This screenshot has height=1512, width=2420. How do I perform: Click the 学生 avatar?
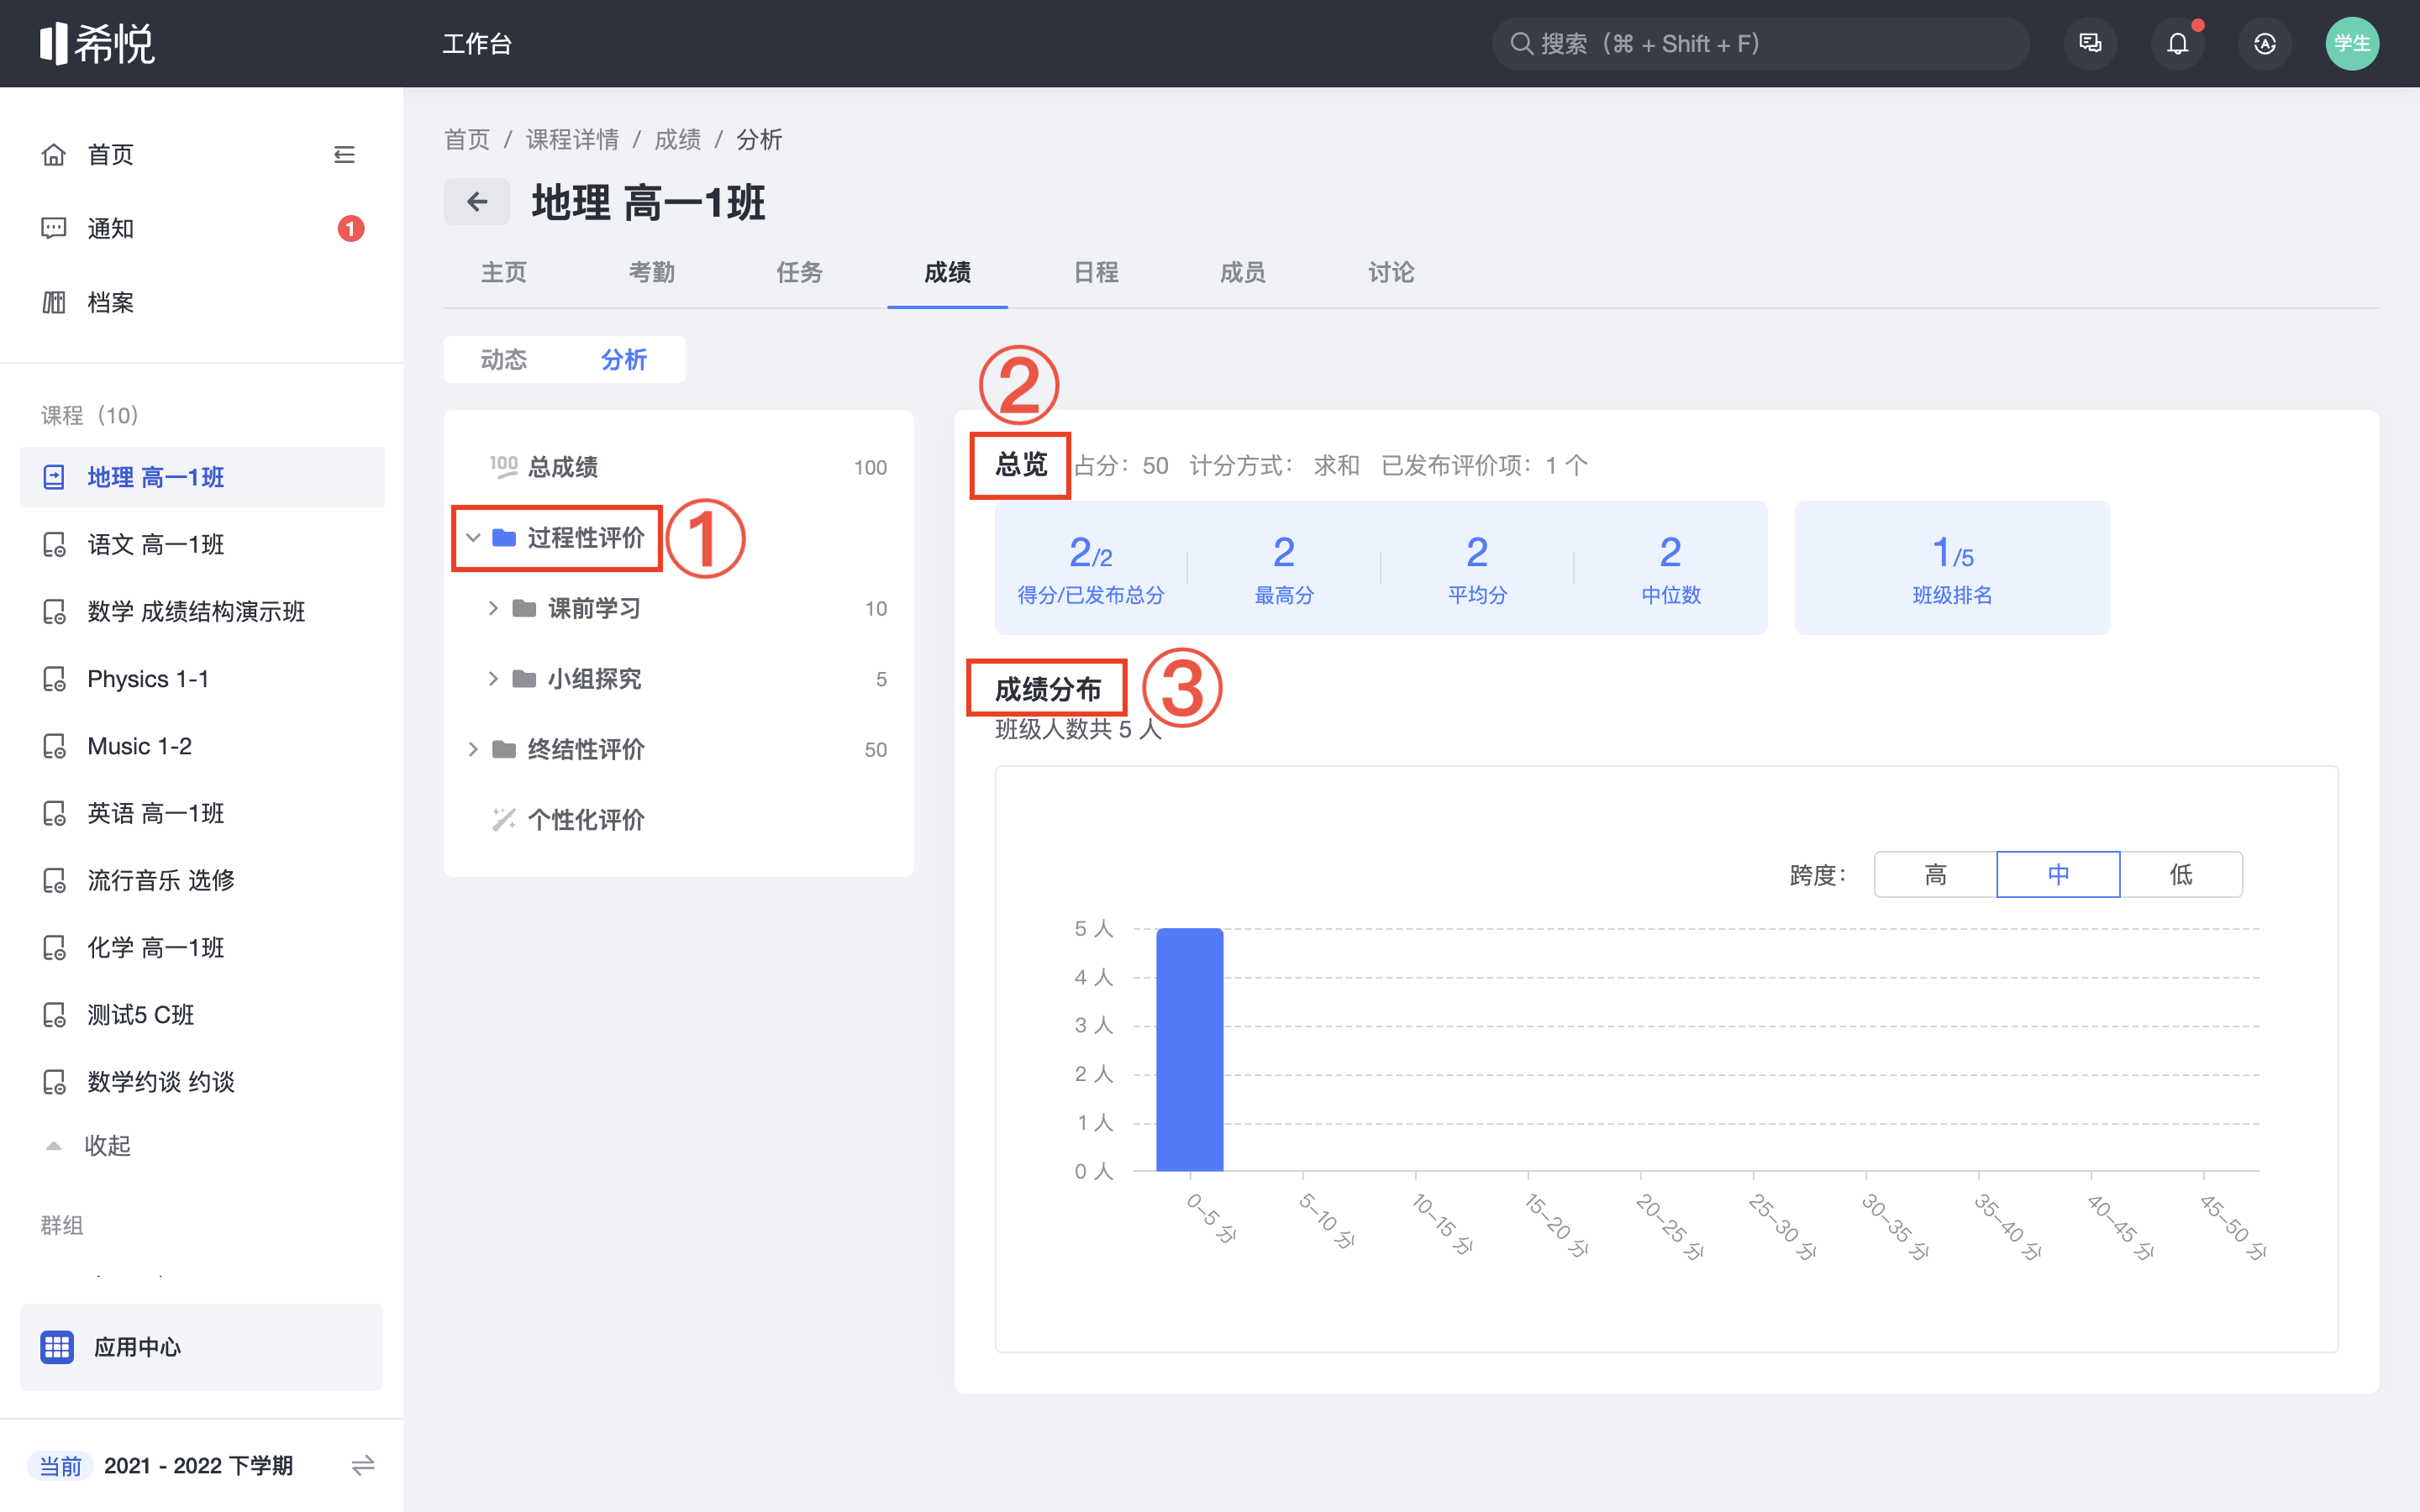click(2351, 44)
